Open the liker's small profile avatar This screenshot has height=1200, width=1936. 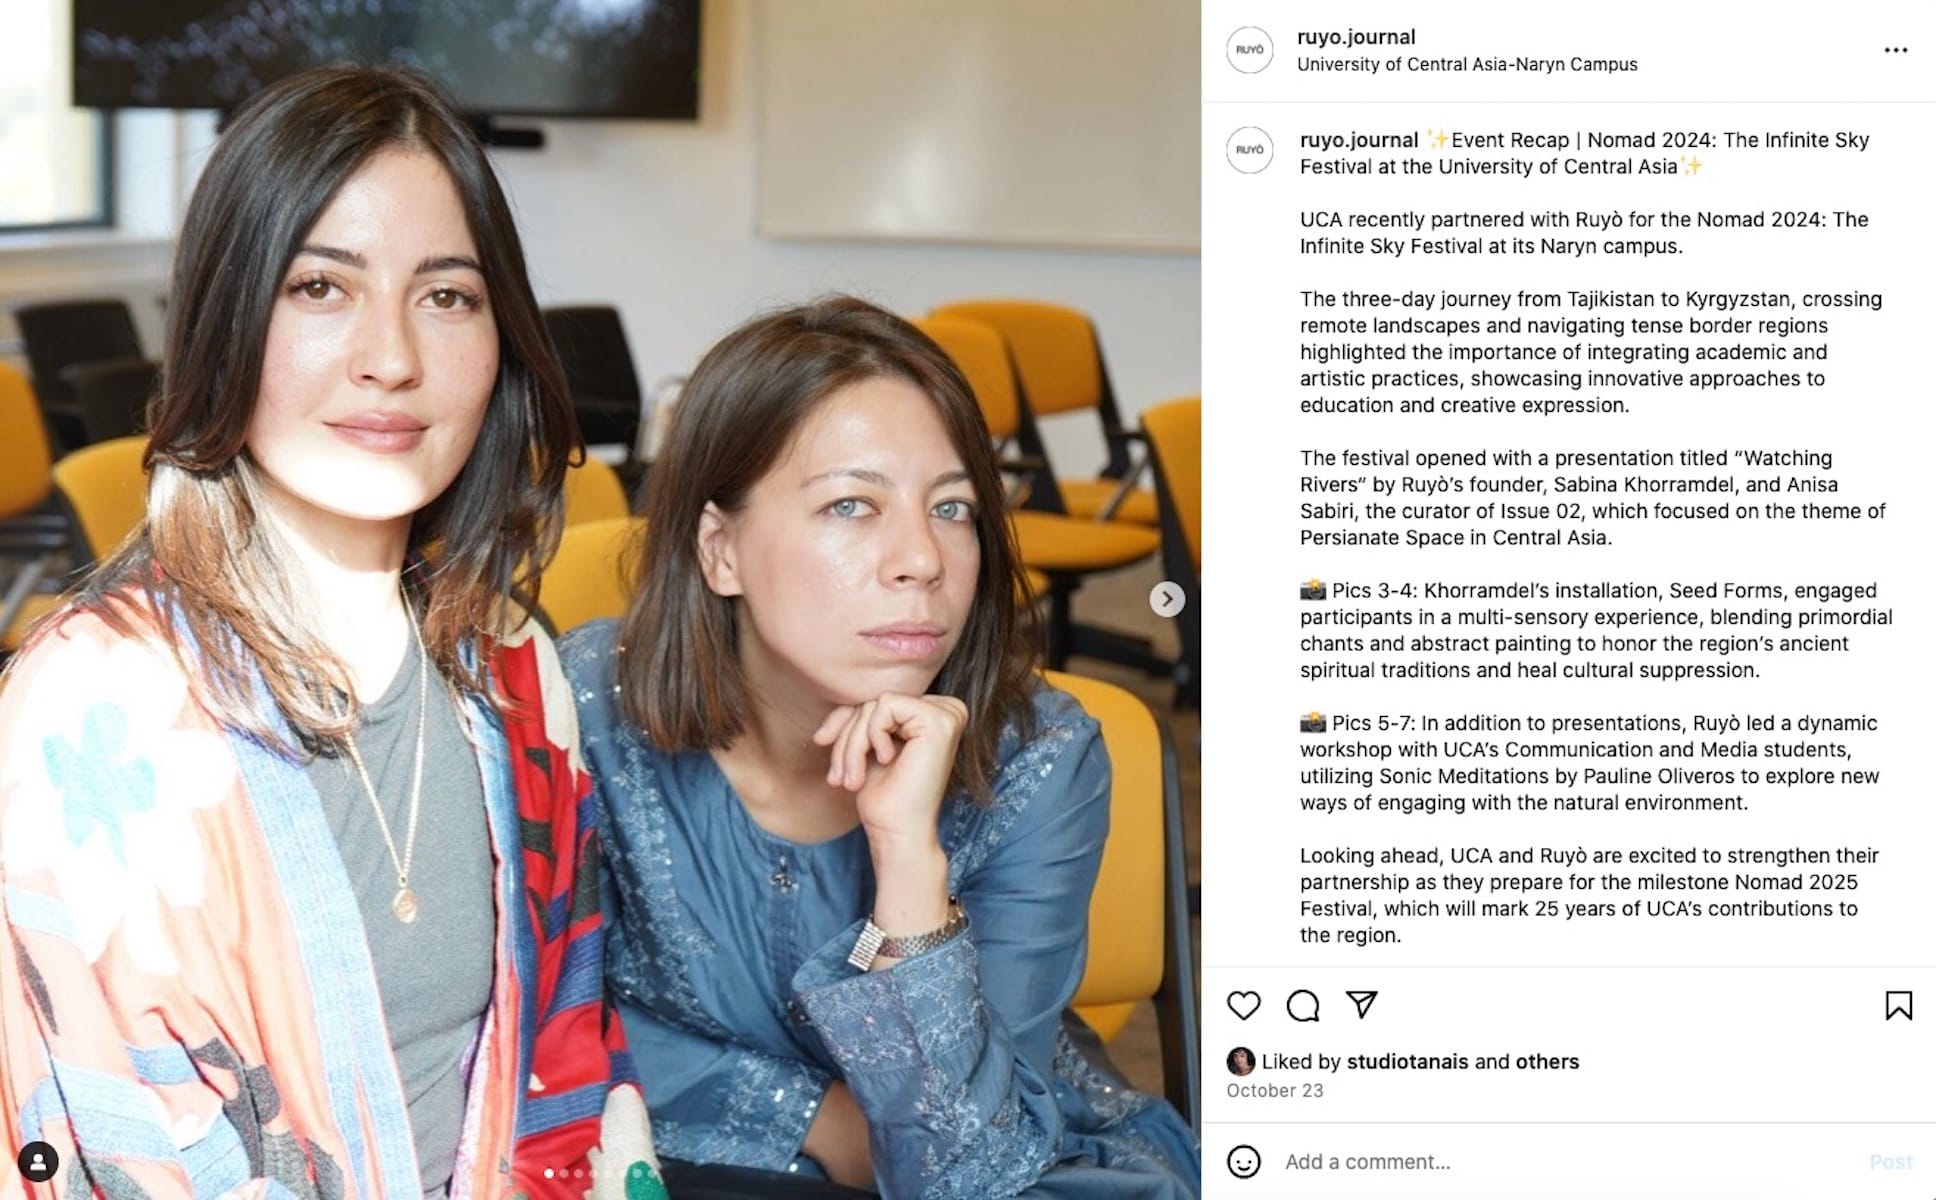pos(1240,1061)
